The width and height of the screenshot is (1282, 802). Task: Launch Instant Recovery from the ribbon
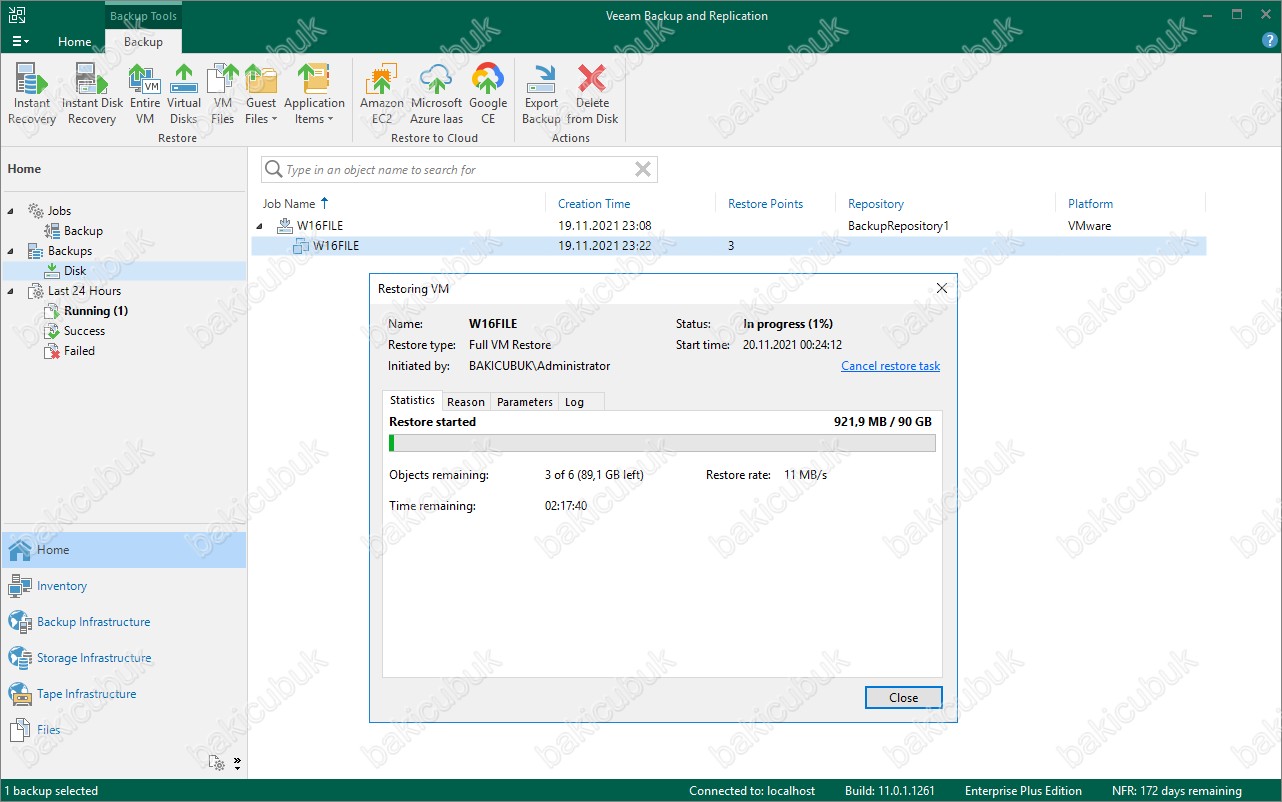(32, 95)
